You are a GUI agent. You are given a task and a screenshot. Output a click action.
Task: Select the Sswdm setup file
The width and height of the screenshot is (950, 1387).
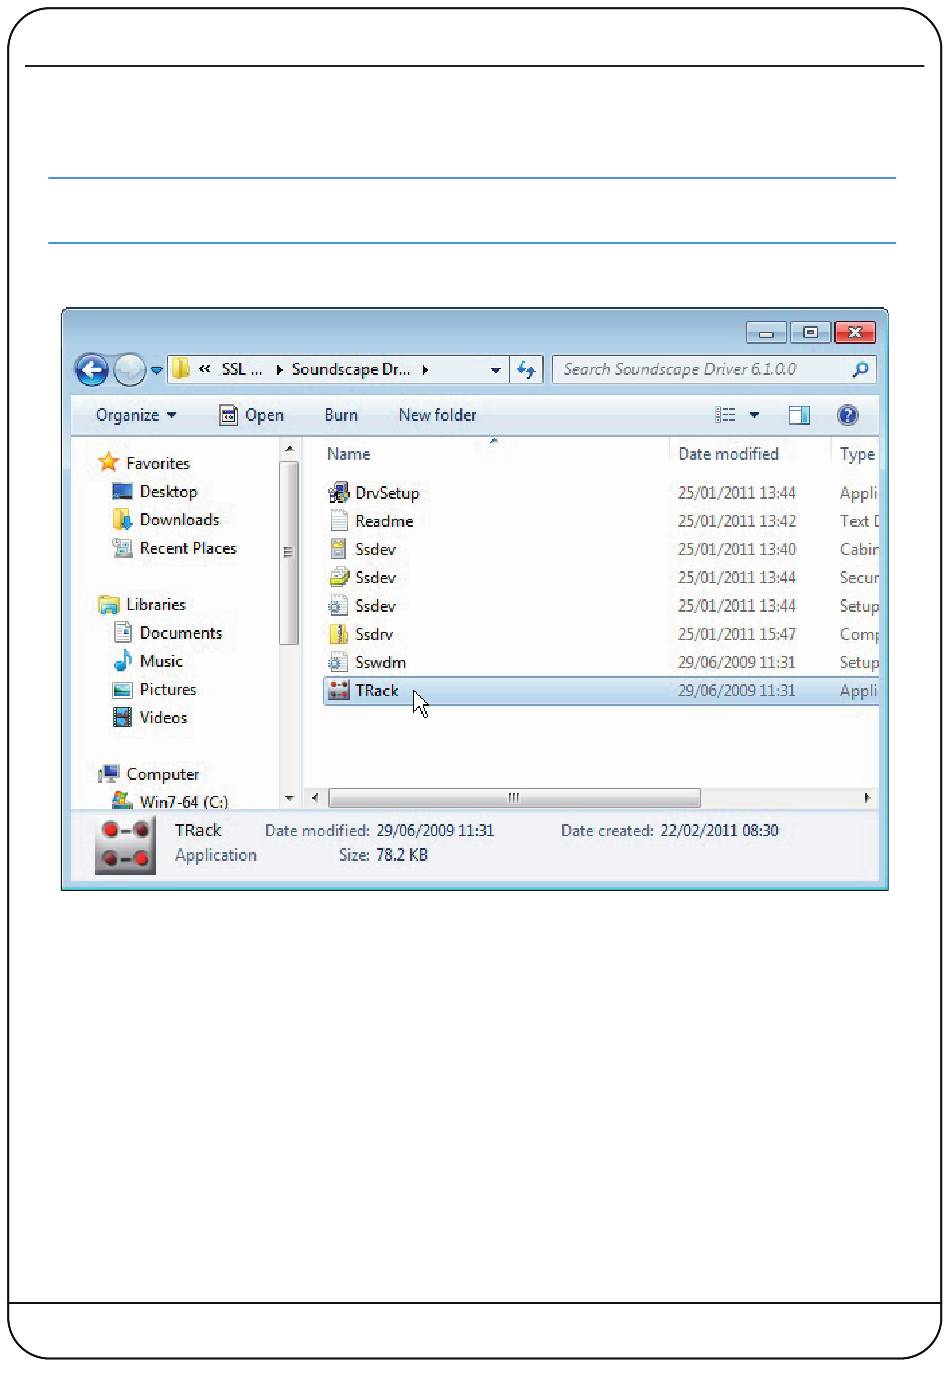(x=380, y=662)
